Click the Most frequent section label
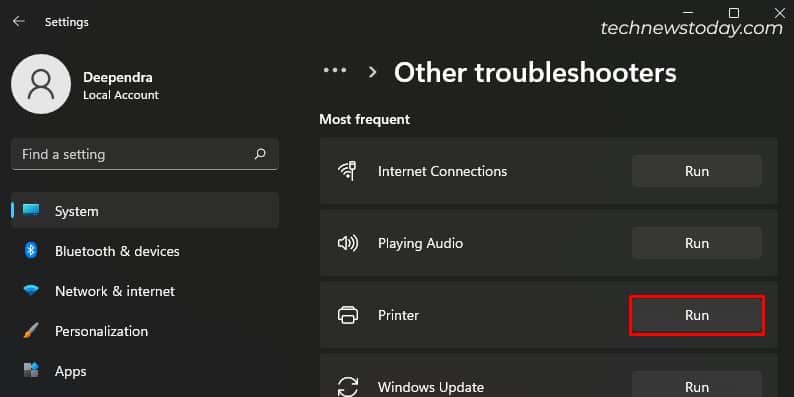Screen dimensions: 794x397 365,120
